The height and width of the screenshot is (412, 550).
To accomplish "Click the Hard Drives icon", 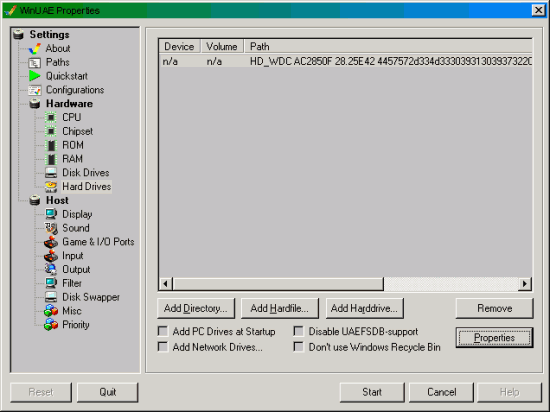I will coord(51,187).
